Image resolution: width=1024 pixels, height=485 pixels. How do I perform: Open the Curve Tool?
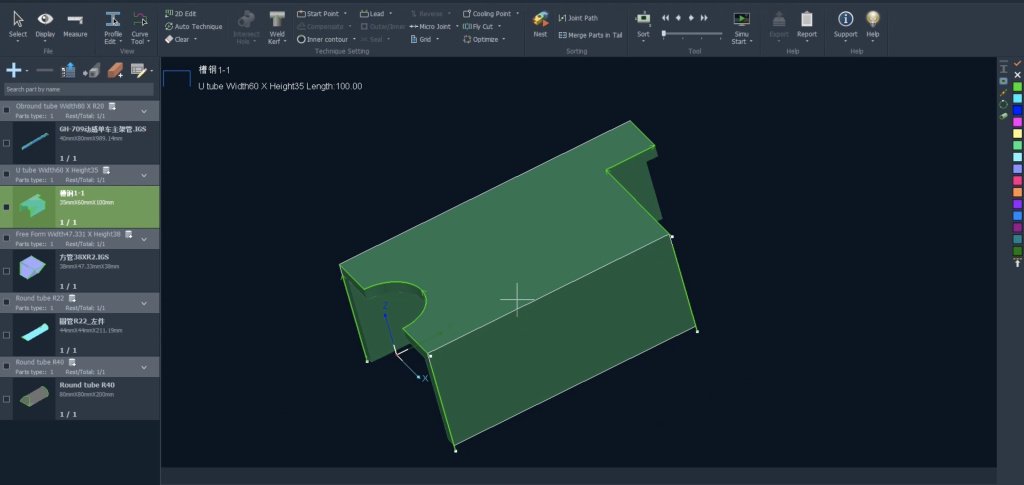[x=140, y=24]
